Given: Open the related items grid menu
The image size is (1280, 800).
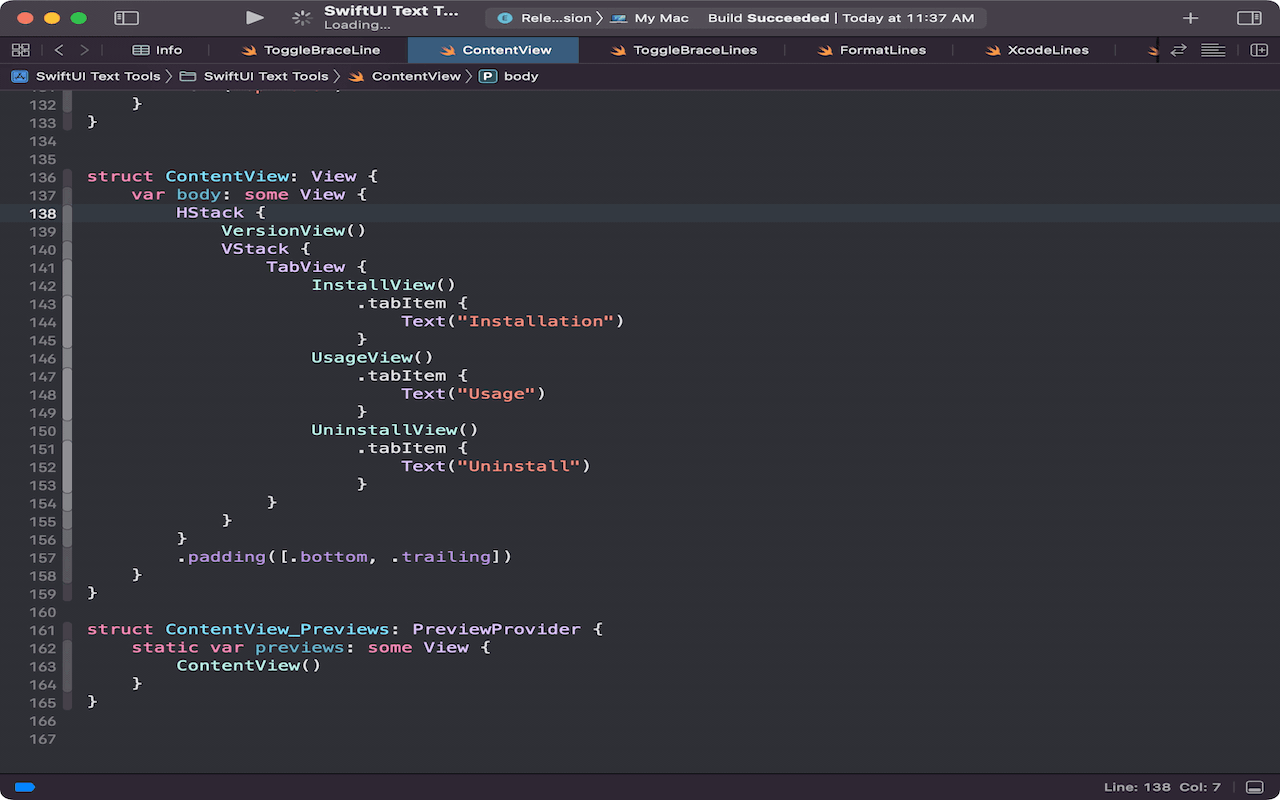Looking at the screenshot, I should 21,50.
